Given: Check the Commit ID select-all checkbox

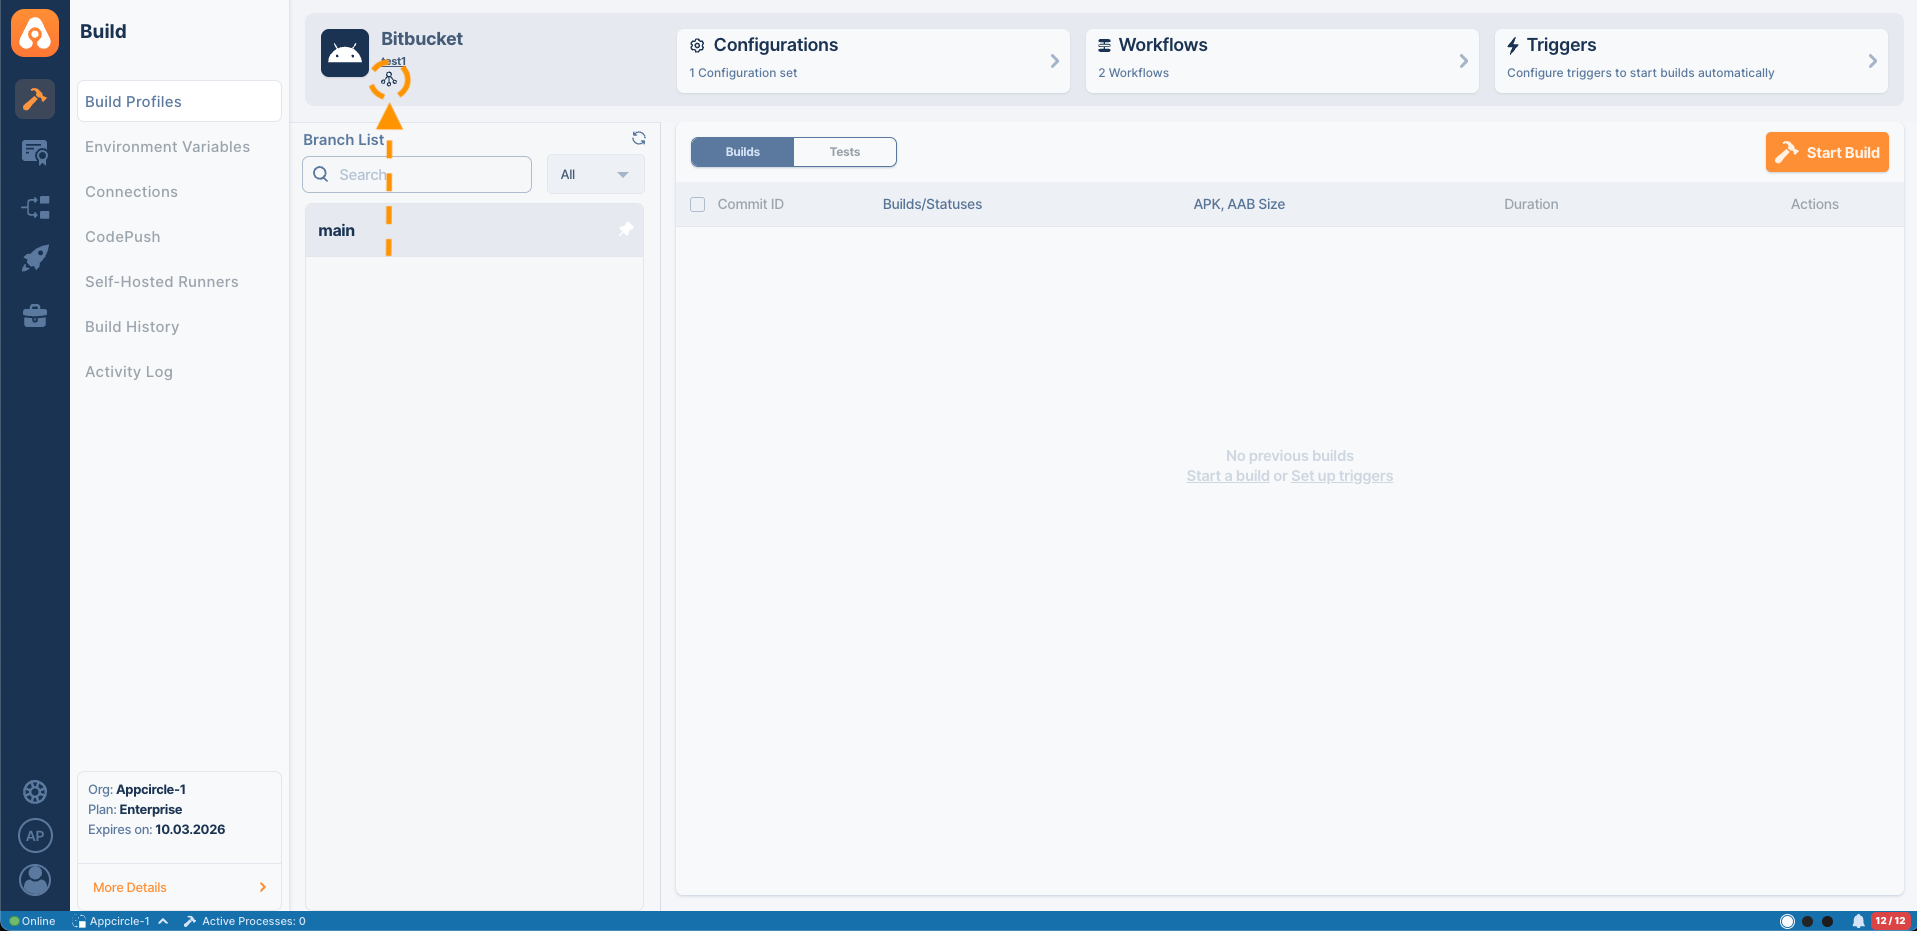Looking at the screenshot, I should pyautogui.click(x=697, y=204).
